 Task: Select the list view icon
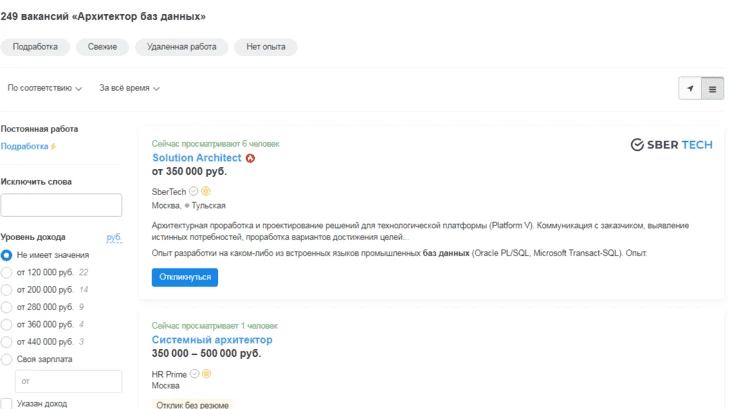pos(712,88)
